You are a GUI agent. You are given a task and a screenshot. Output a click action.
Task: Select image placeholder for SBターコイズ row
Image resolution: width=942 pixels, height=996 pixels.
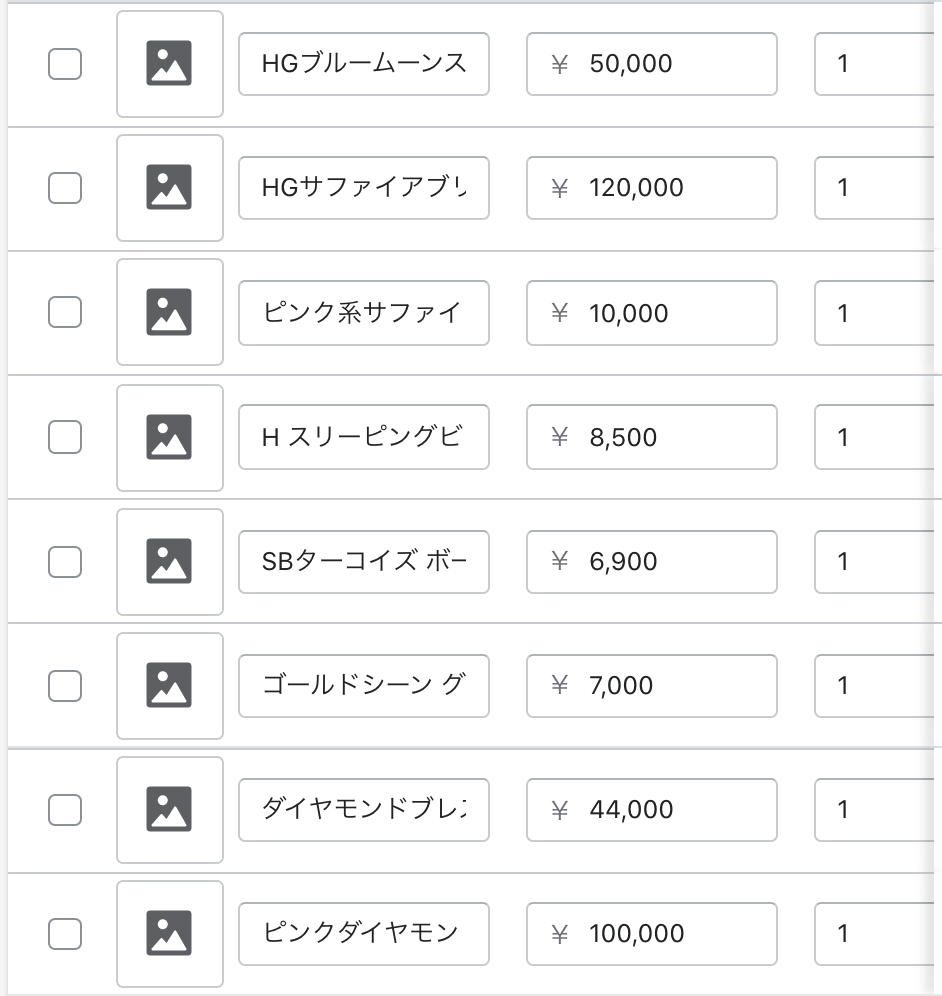(170, 561)
